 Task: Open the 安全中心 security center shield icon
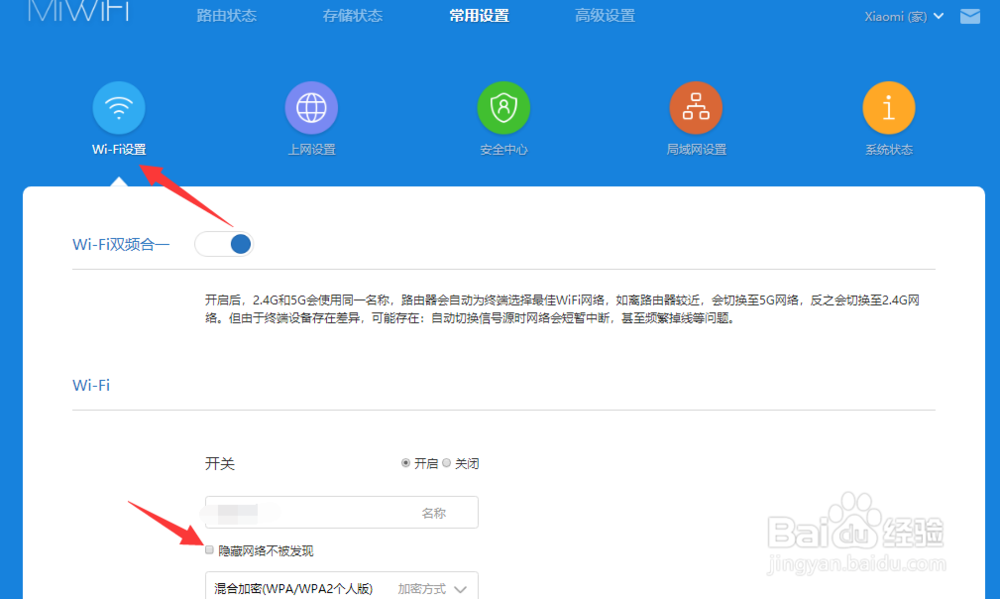point(503,107)
